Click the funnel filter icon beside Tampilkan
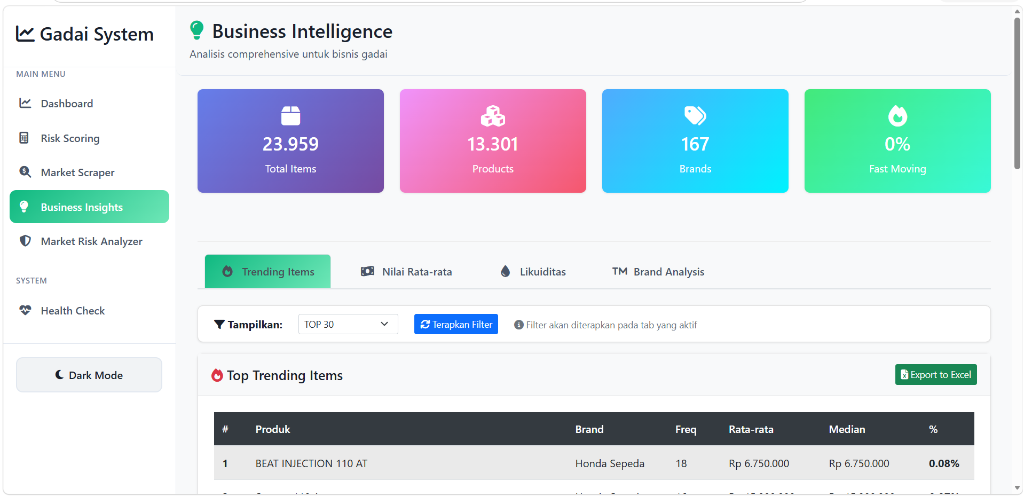Screen dimensions: 1024x496 [x=219, y=324]
